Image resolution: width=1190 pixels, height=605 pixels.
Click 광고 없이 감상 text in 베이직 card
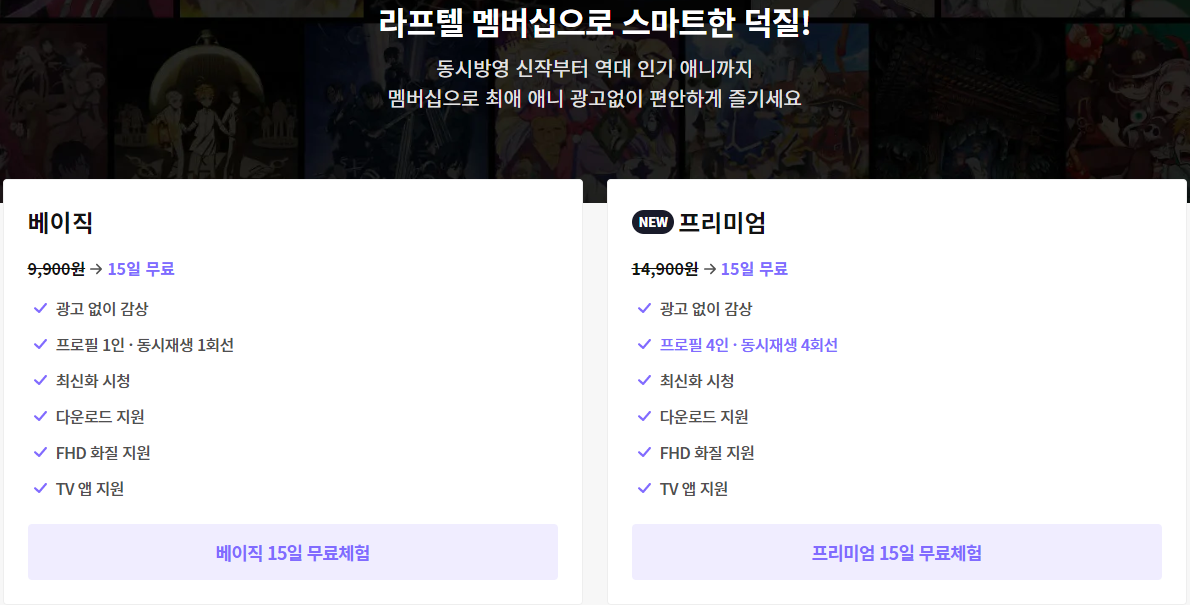tap(102, 309)
